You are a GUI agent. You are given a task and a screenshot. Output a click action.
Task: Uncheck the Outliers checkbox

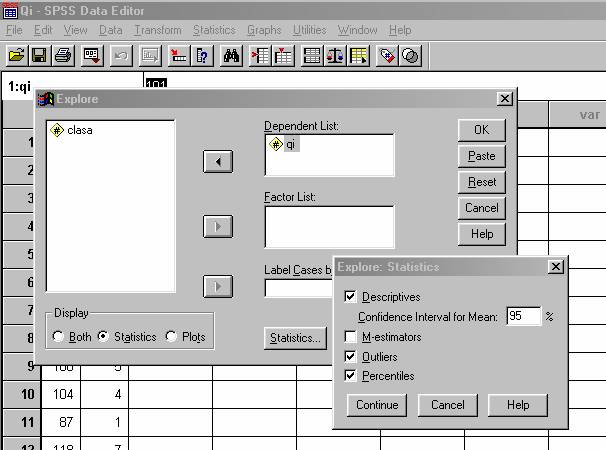pos(350,356)
